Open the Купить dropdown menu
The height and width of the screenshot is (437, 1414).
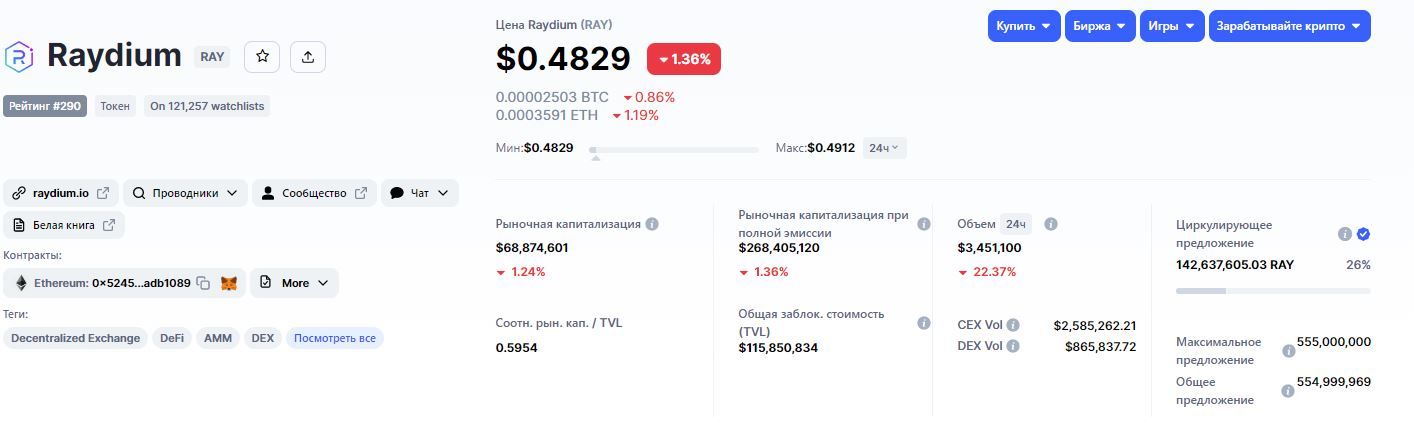1023,26
